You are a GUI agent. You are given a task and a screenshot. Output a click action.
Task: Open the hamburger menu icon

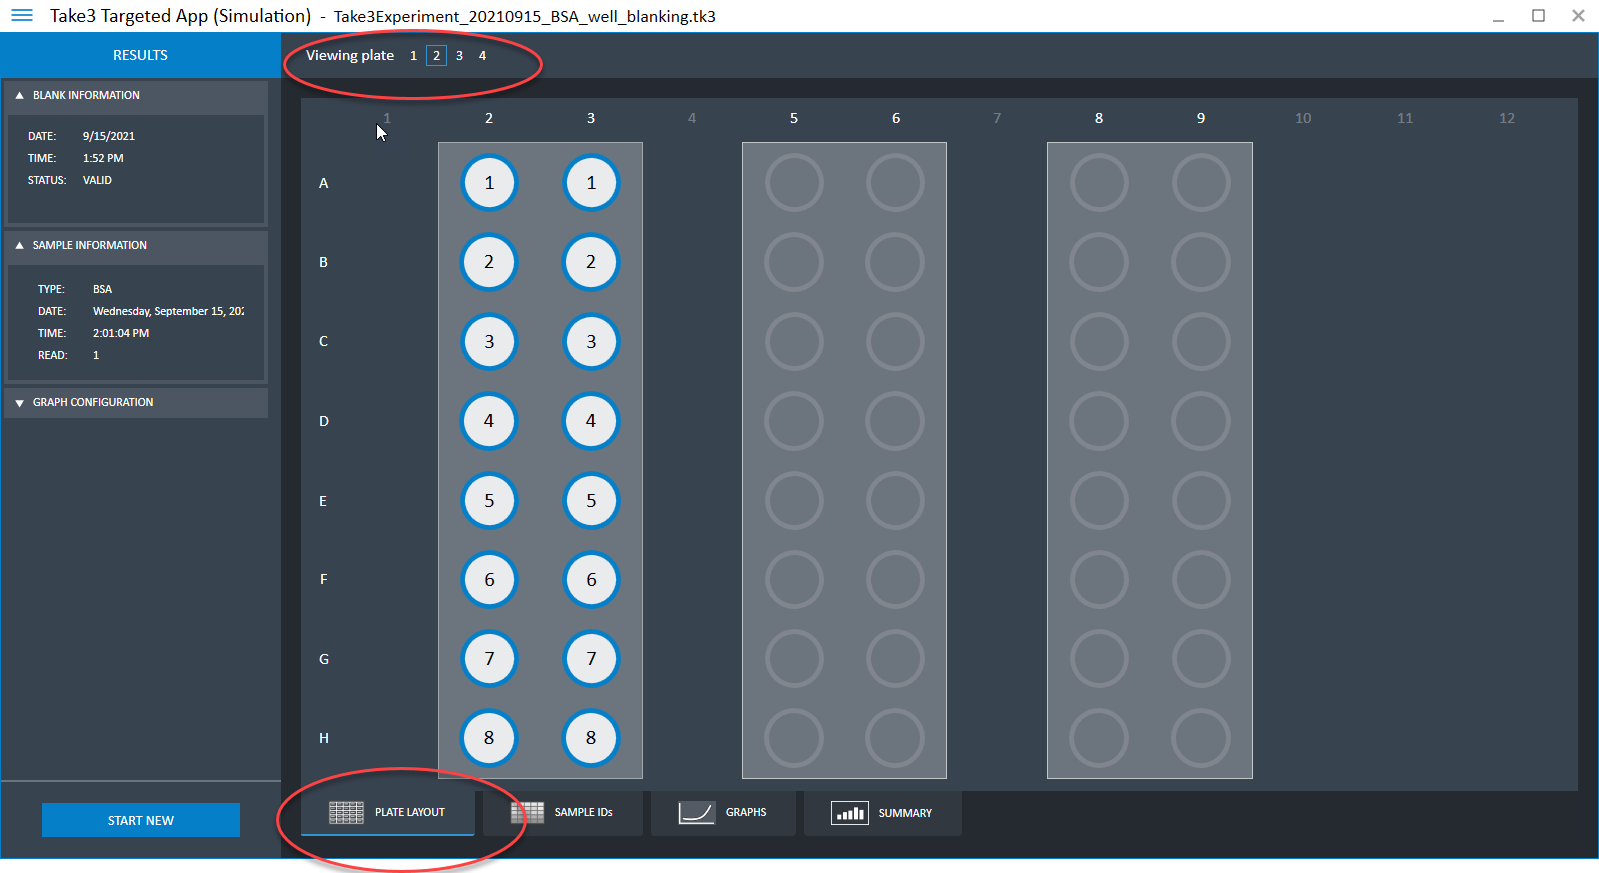click(x=21, y=16)
